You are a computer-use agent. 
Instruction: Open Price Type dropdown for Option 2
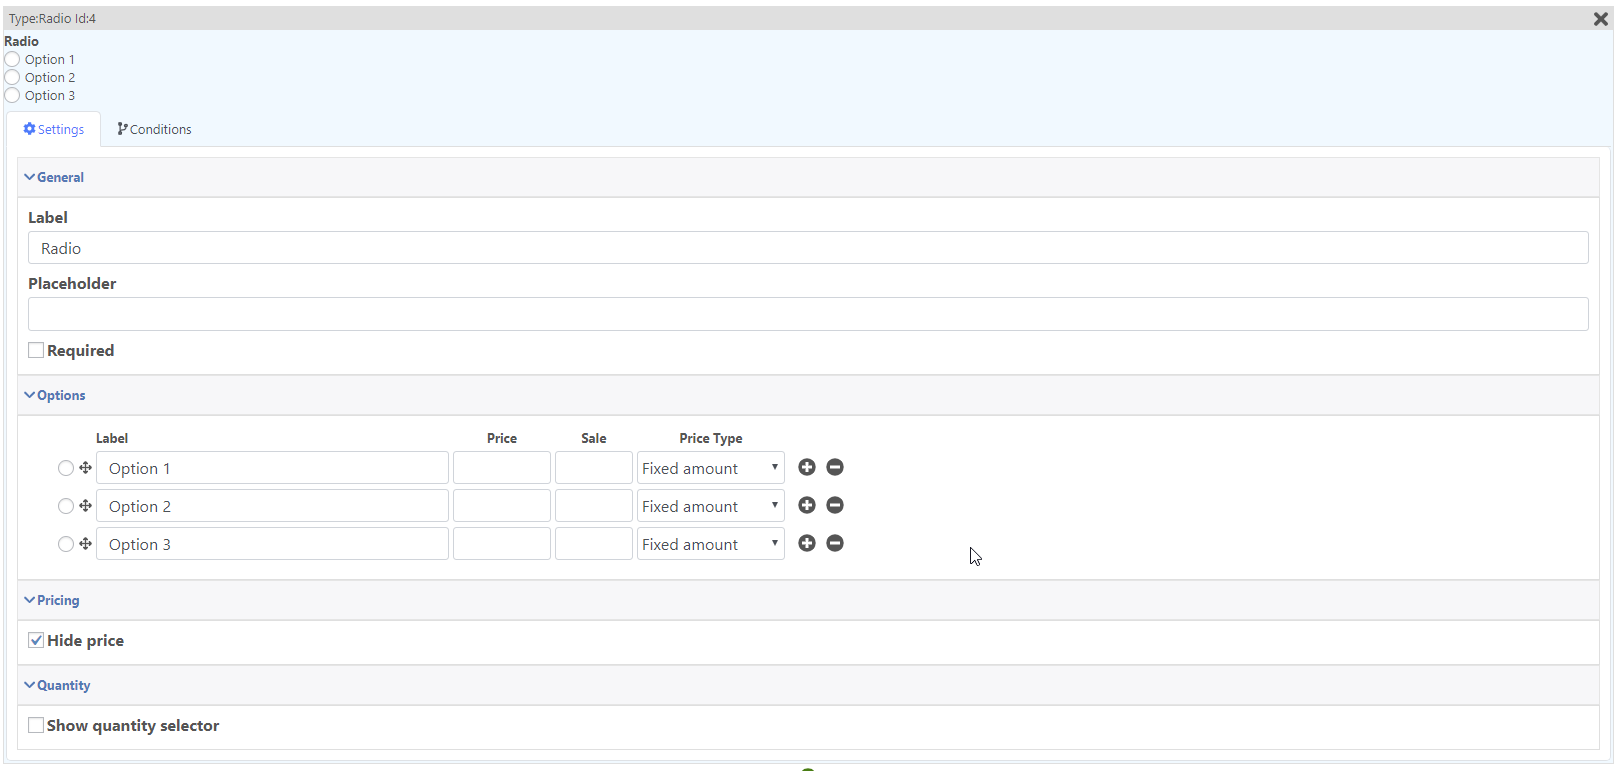pyautogui.click(x=711, y=506)
